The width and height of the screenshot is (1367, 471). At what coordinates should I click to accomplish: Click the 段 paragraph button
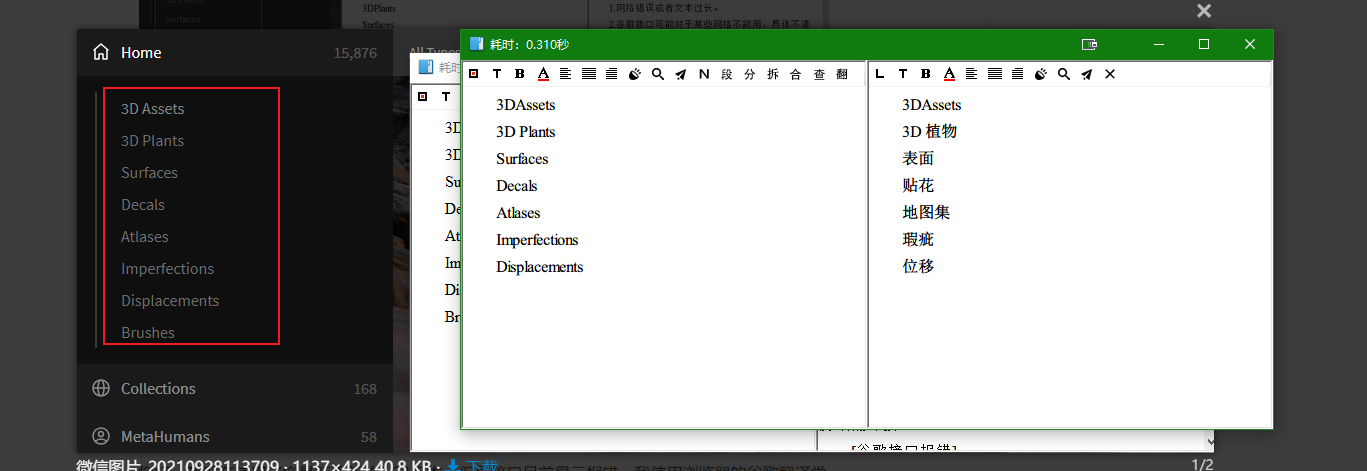(727, 74)
